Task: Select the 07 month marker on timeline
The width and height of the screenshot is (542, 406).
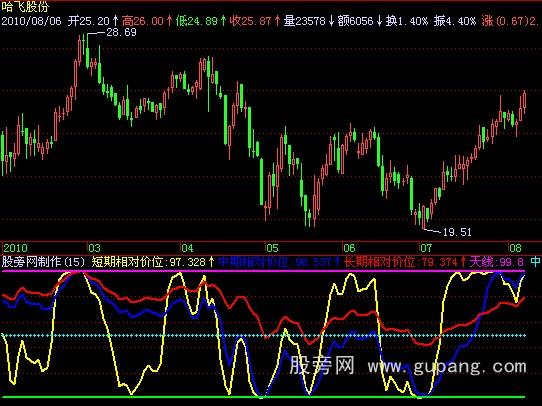Action: (426, 248)
